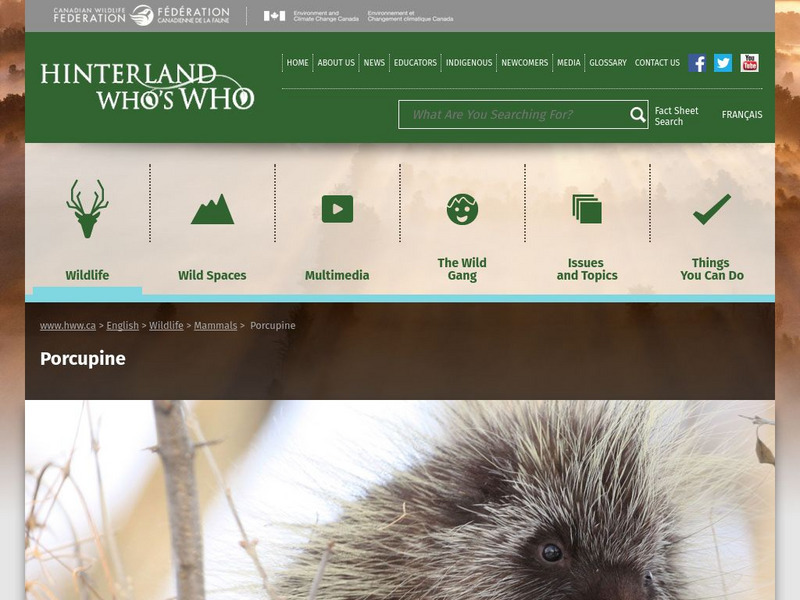
Task: Click the Multimedia play button icon
Action: click(337, 210)
